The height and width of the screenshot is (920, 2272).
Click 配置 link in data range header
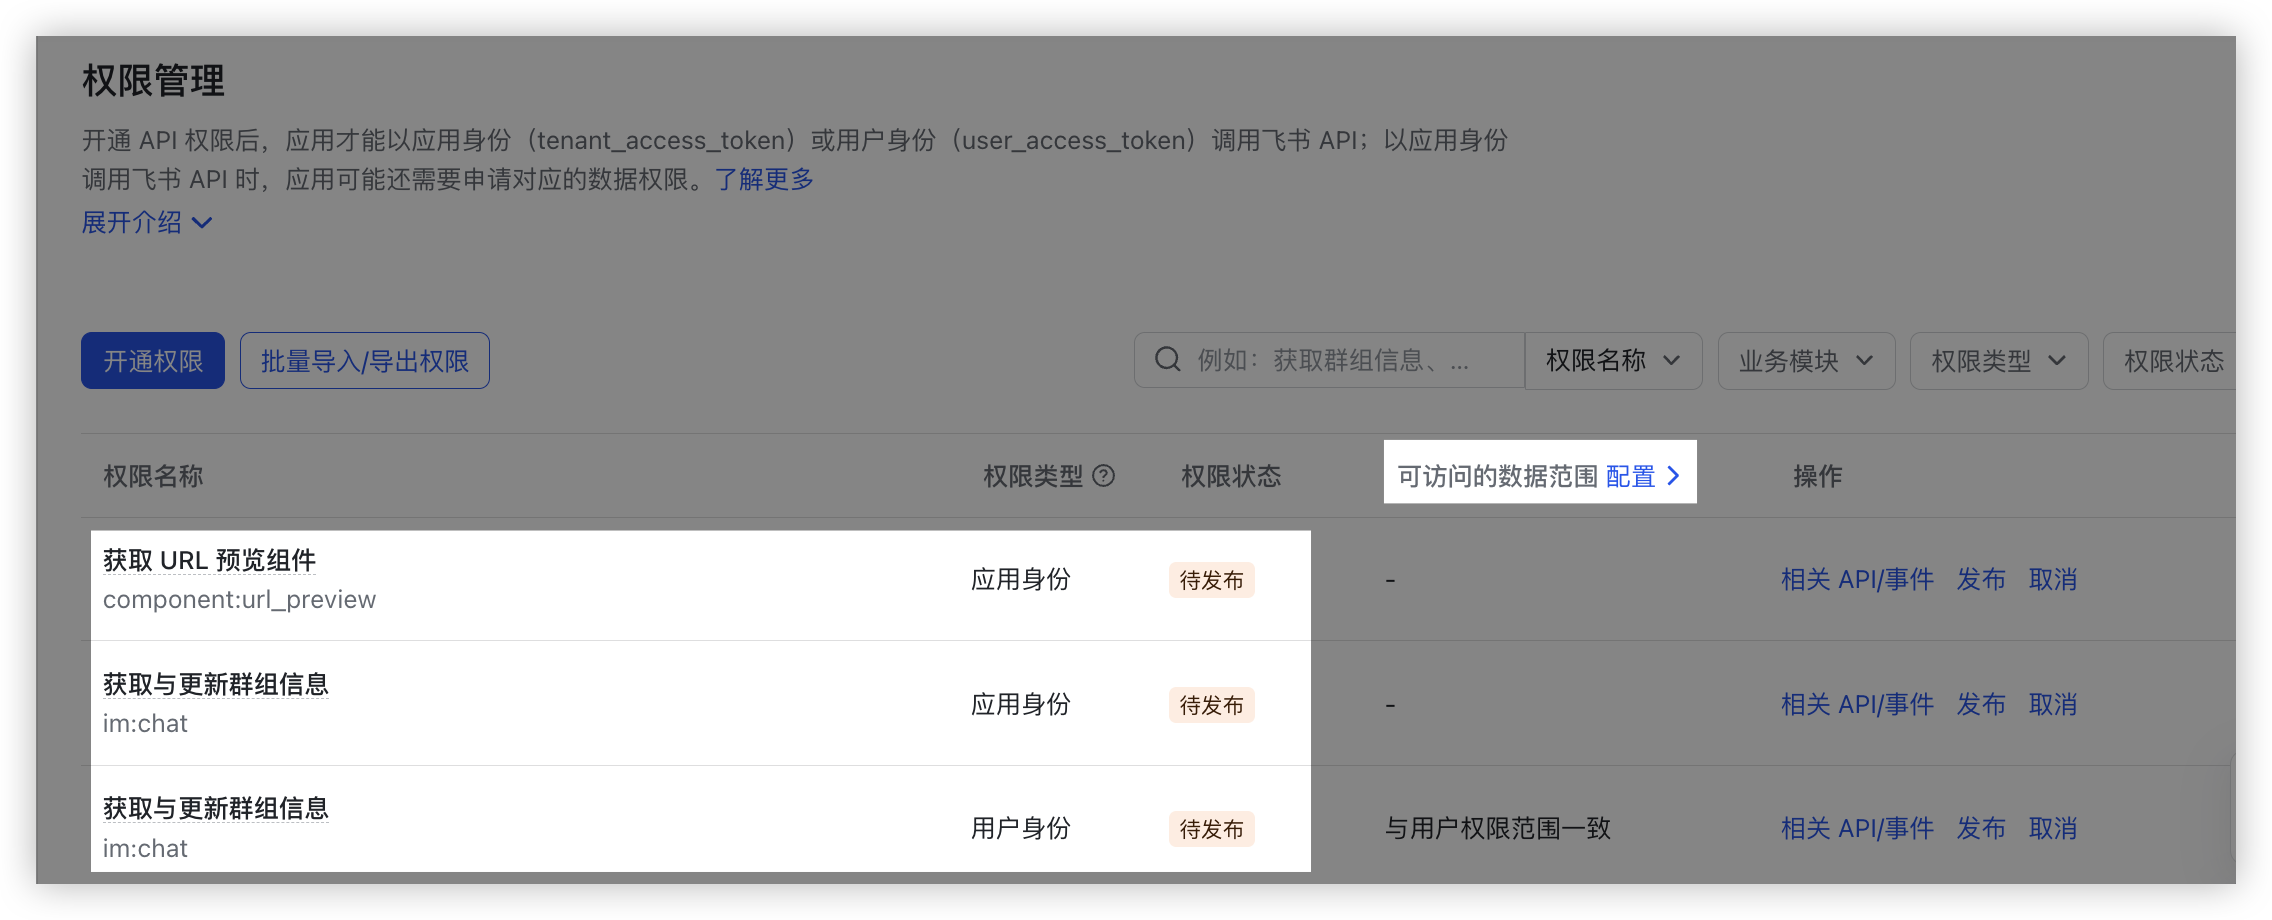(1630, 476)
